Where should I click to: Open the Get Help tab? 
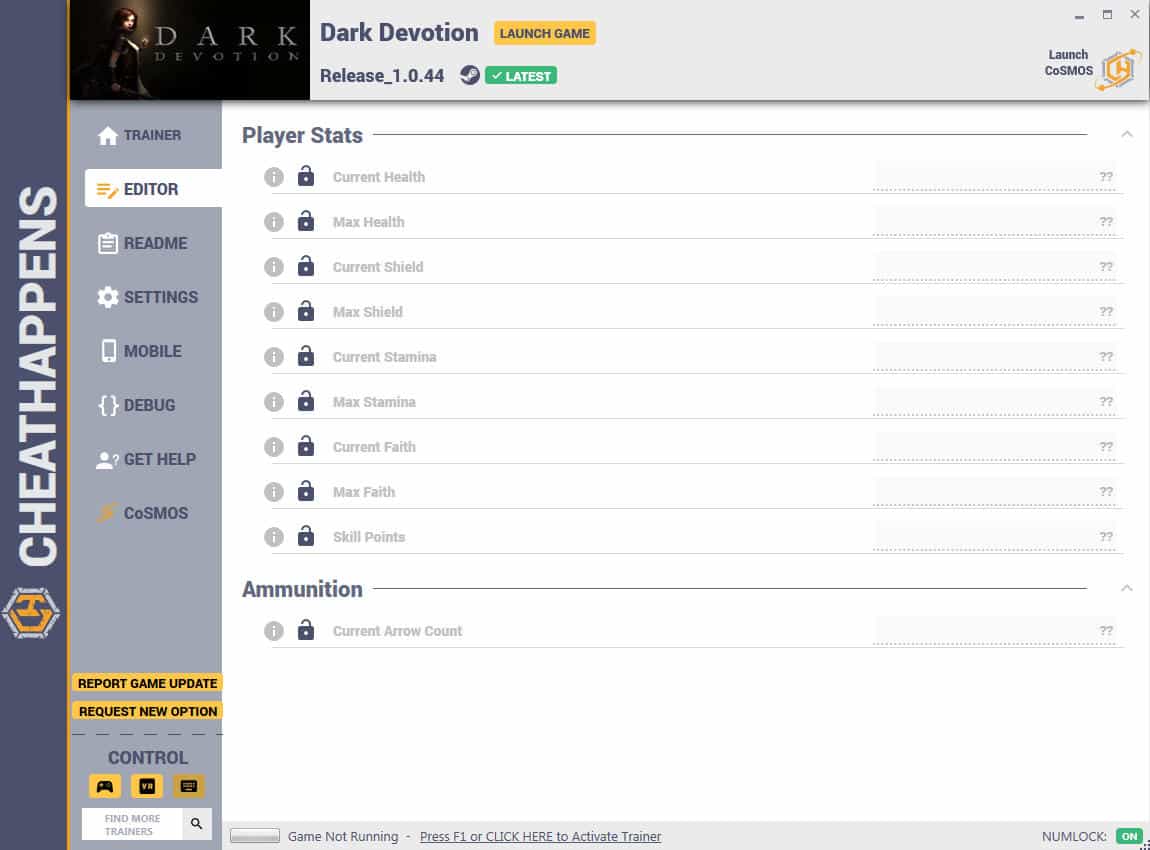[147, 459]
